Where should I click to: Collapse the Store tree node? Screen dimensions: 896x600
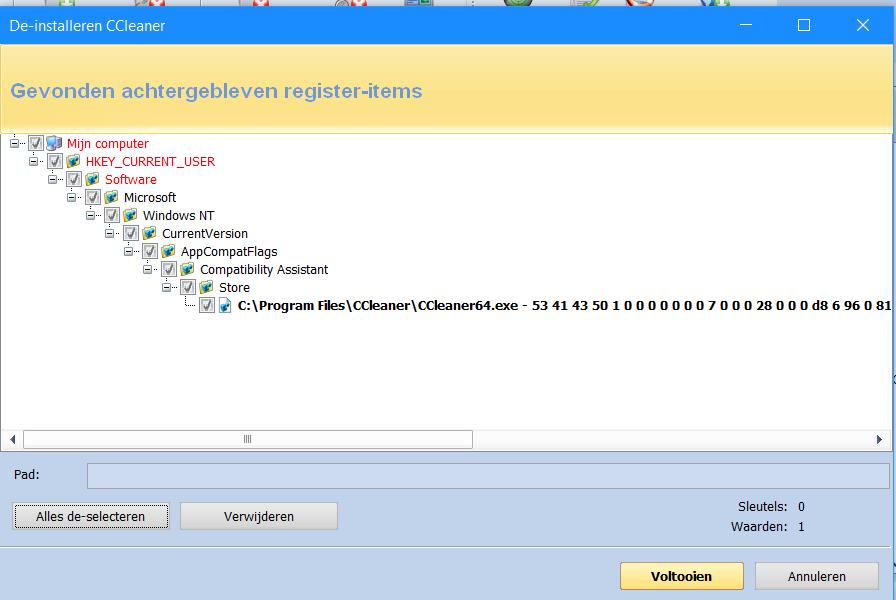coord(166,287)
